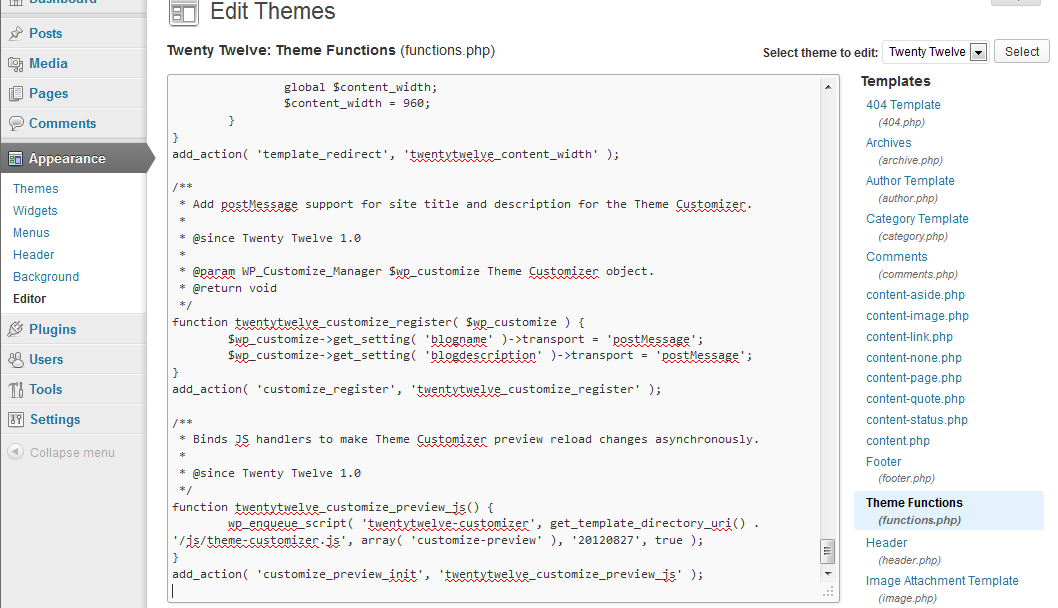Viewport: 1058px width, 608px height.
Task: Click the Posts pushpin icon
Action: click(x=16, y=33)
